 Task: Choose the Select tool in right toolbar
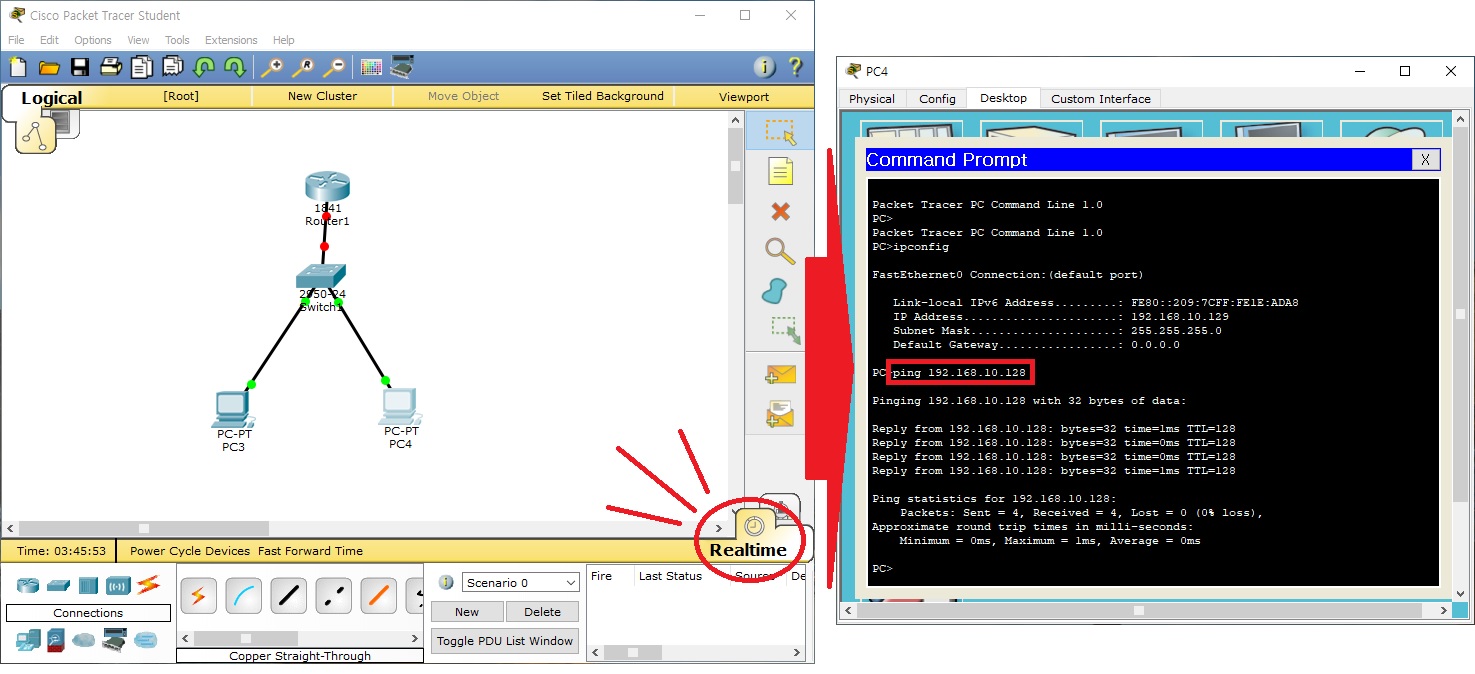pos(780,132)
